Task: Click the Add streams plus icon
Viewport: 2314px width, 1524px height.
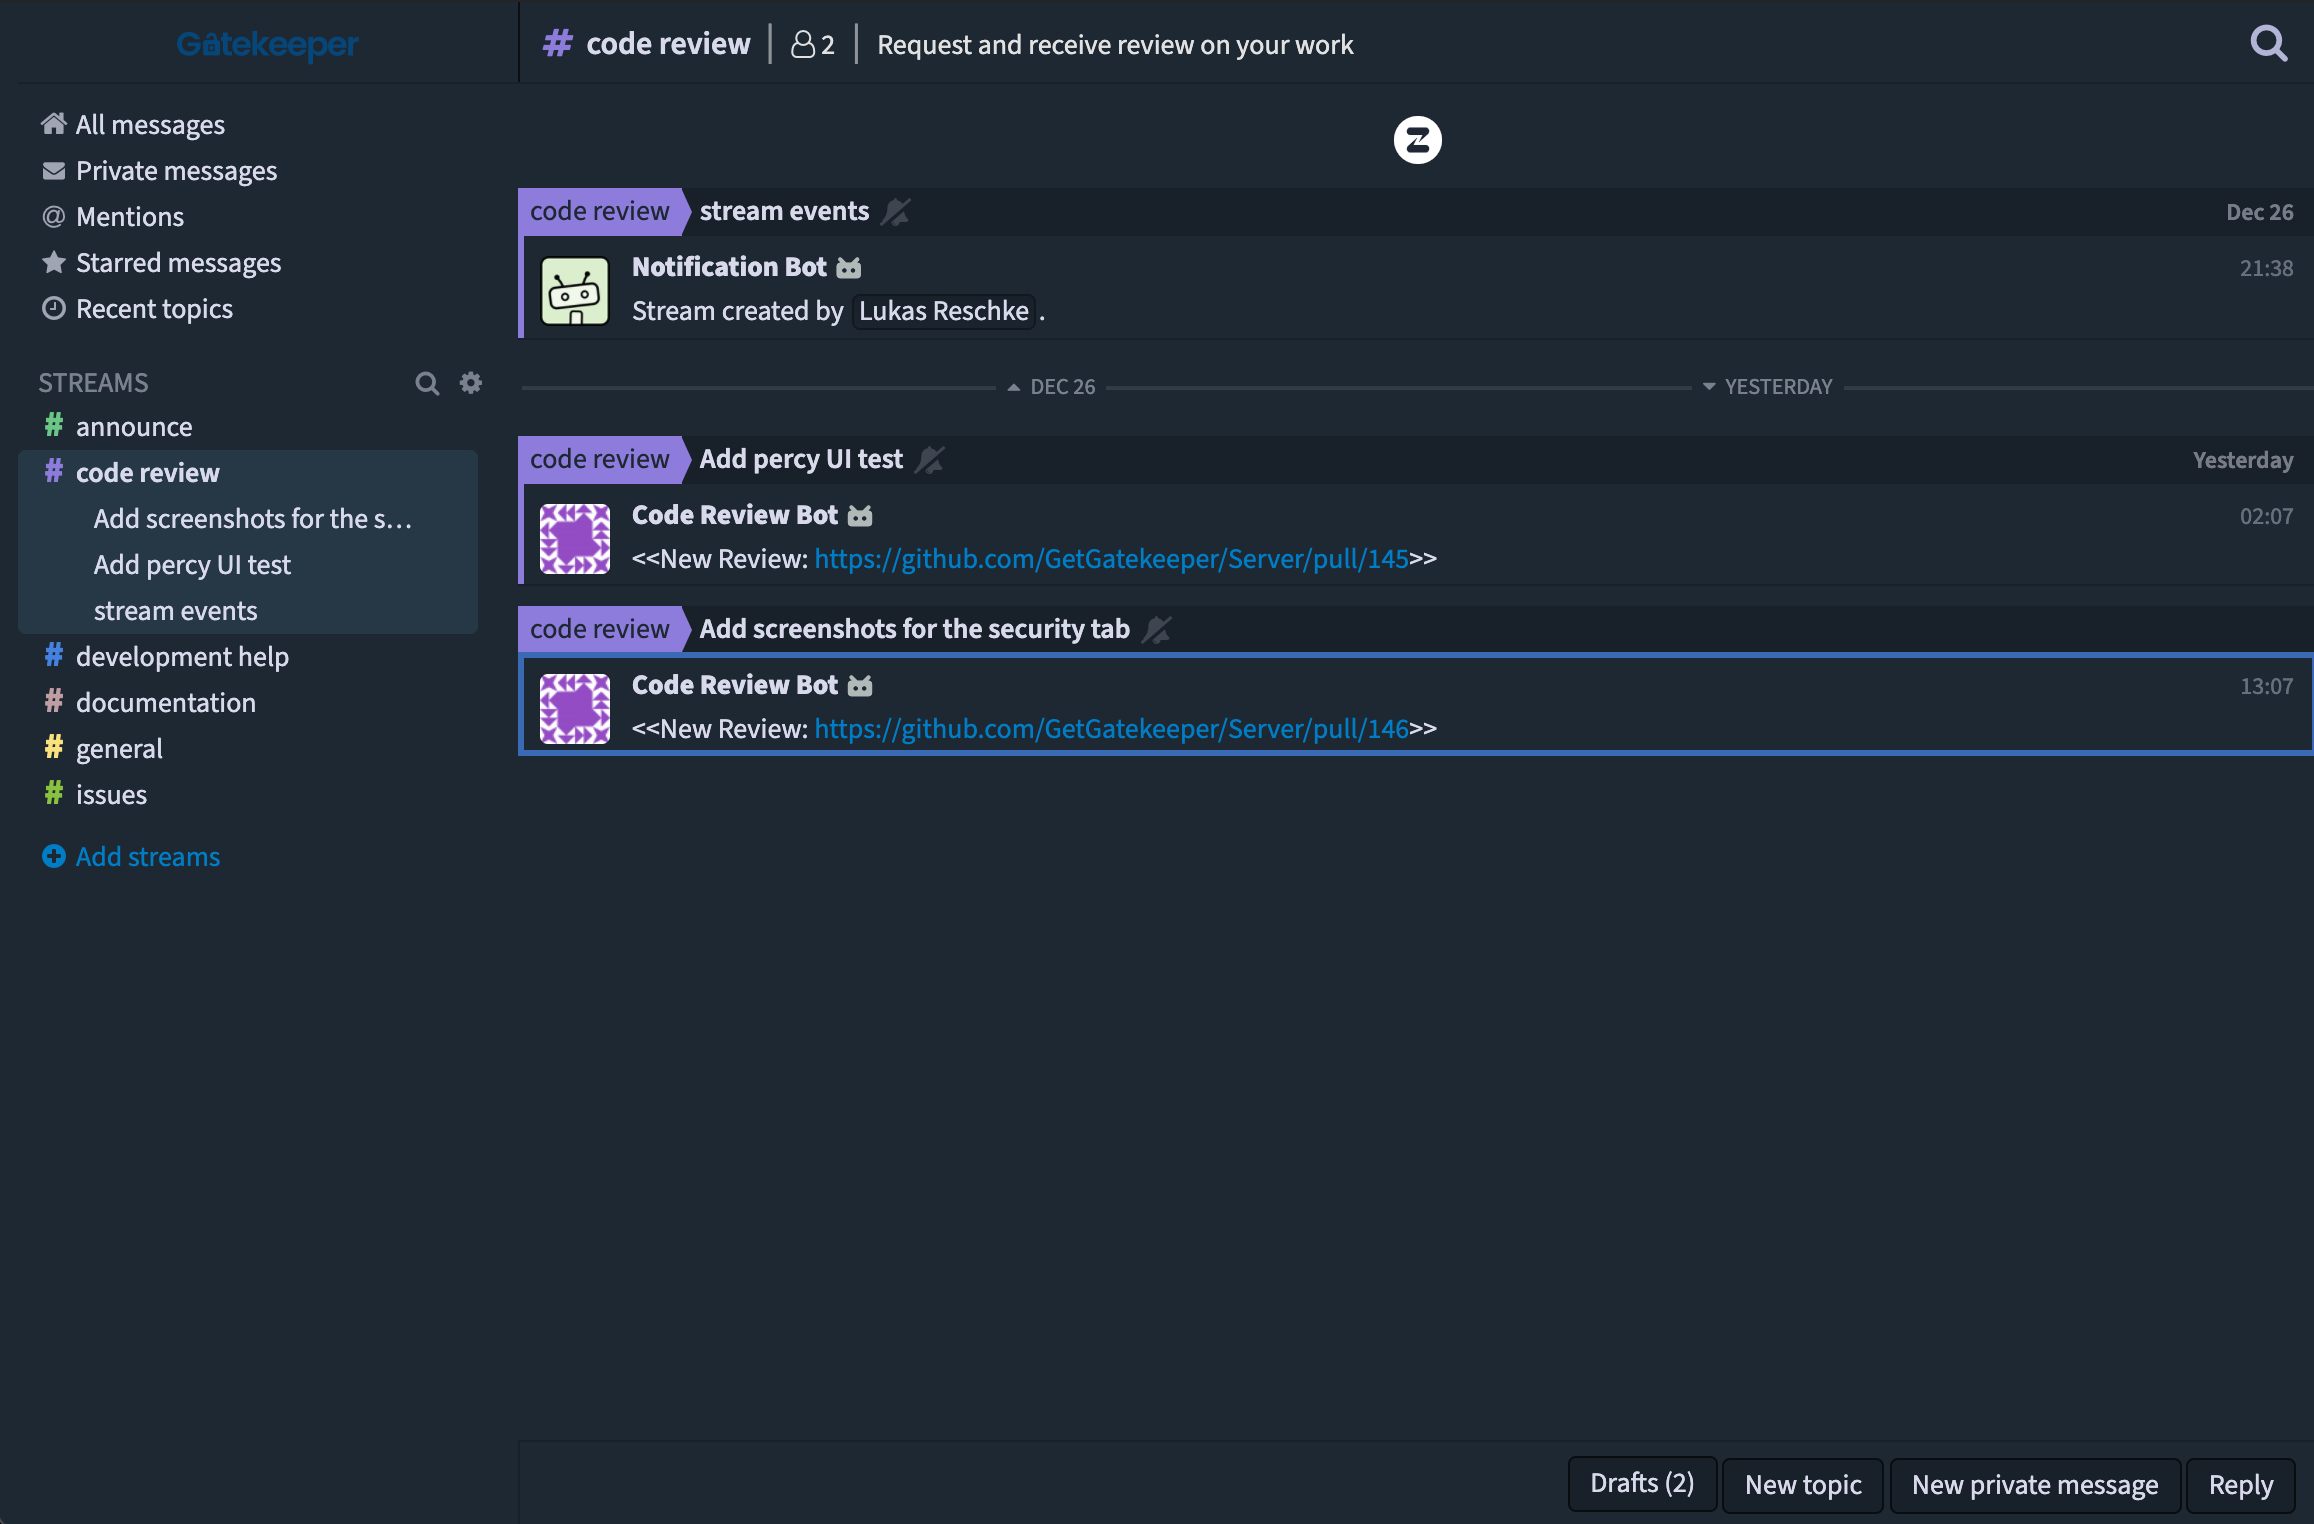Action: coord(54,857)
